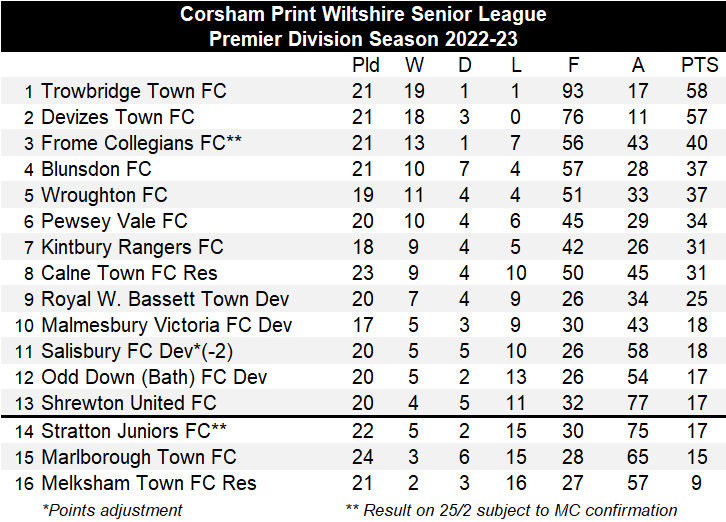Click Kintbury Rangers FC team name

tap(132, 247)
